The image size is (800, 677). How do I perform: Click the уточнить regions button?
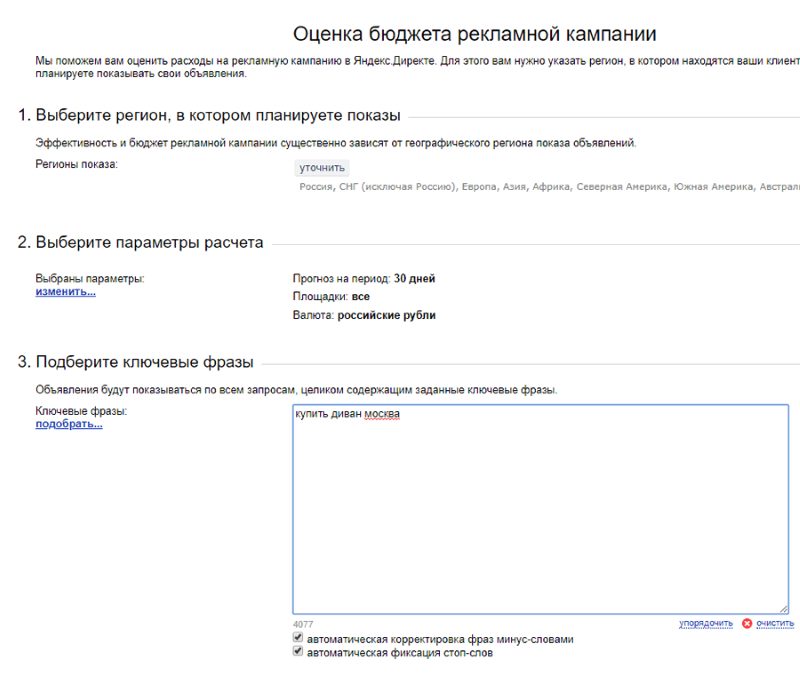point(322,168)
